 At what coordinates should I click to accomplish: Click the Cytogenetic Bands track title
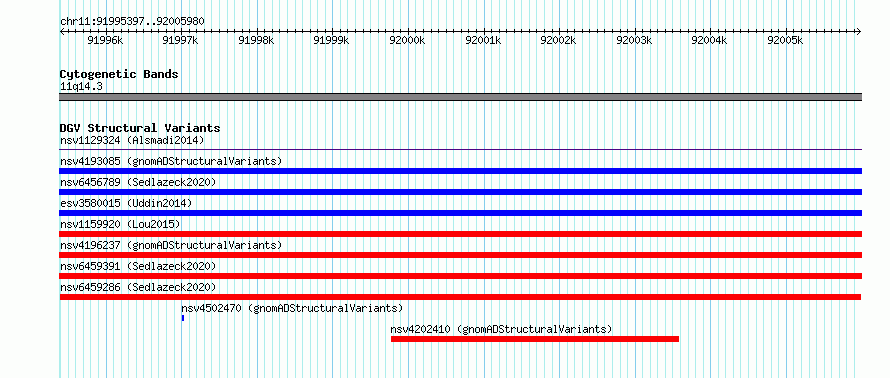(x=119, y=74)
